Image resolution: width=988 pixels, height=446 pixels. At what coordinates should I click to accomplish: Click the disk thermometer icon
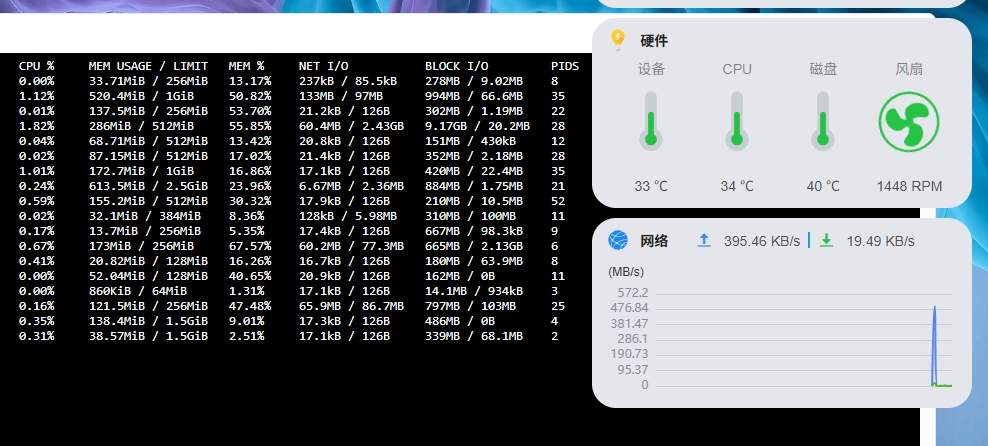[822, 121]
